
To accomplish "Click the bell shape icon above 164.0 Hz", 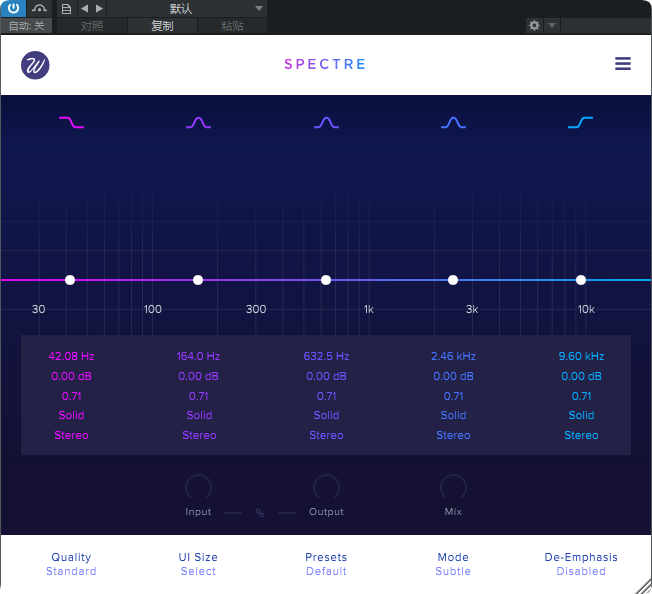I will pyautogui.click(x=198, y=122).
